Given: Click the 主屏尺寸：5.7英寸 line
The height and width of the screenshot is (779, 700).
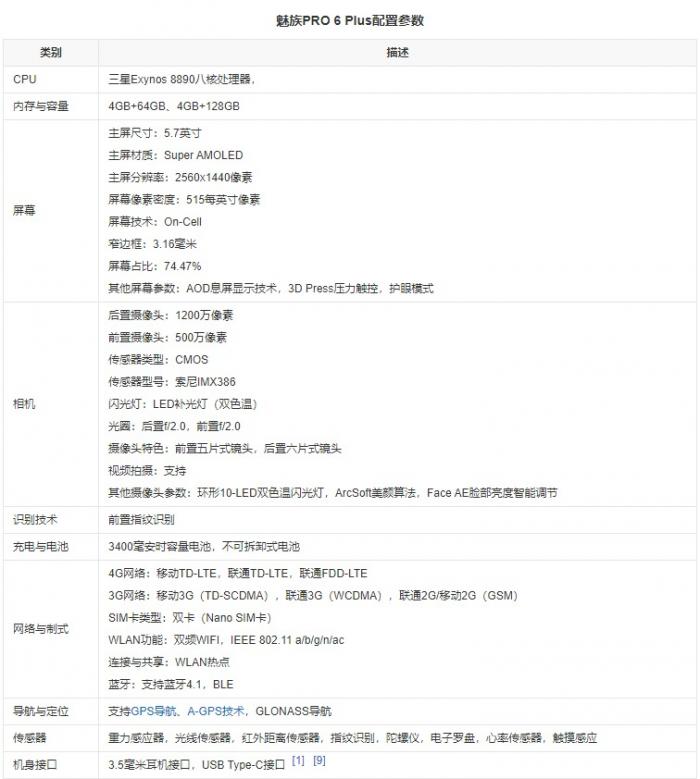Looking at the screenshot, I should (155, 133).
